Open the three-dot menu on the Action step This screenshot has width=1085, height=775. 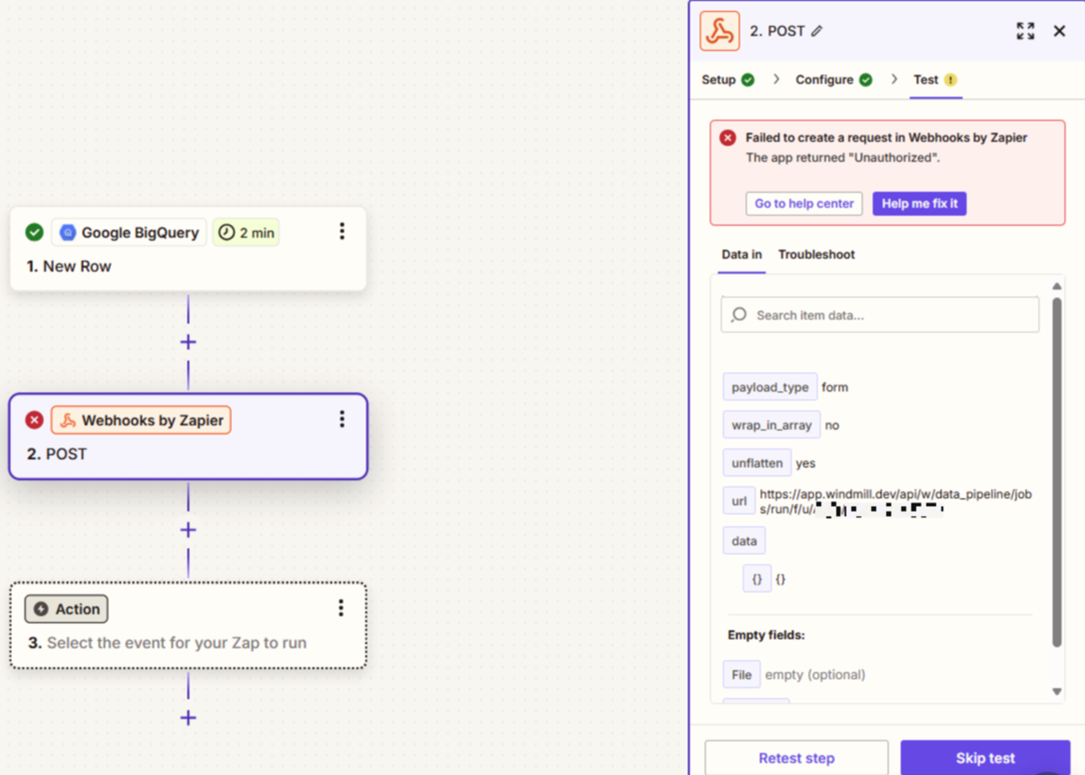(340, 608)
